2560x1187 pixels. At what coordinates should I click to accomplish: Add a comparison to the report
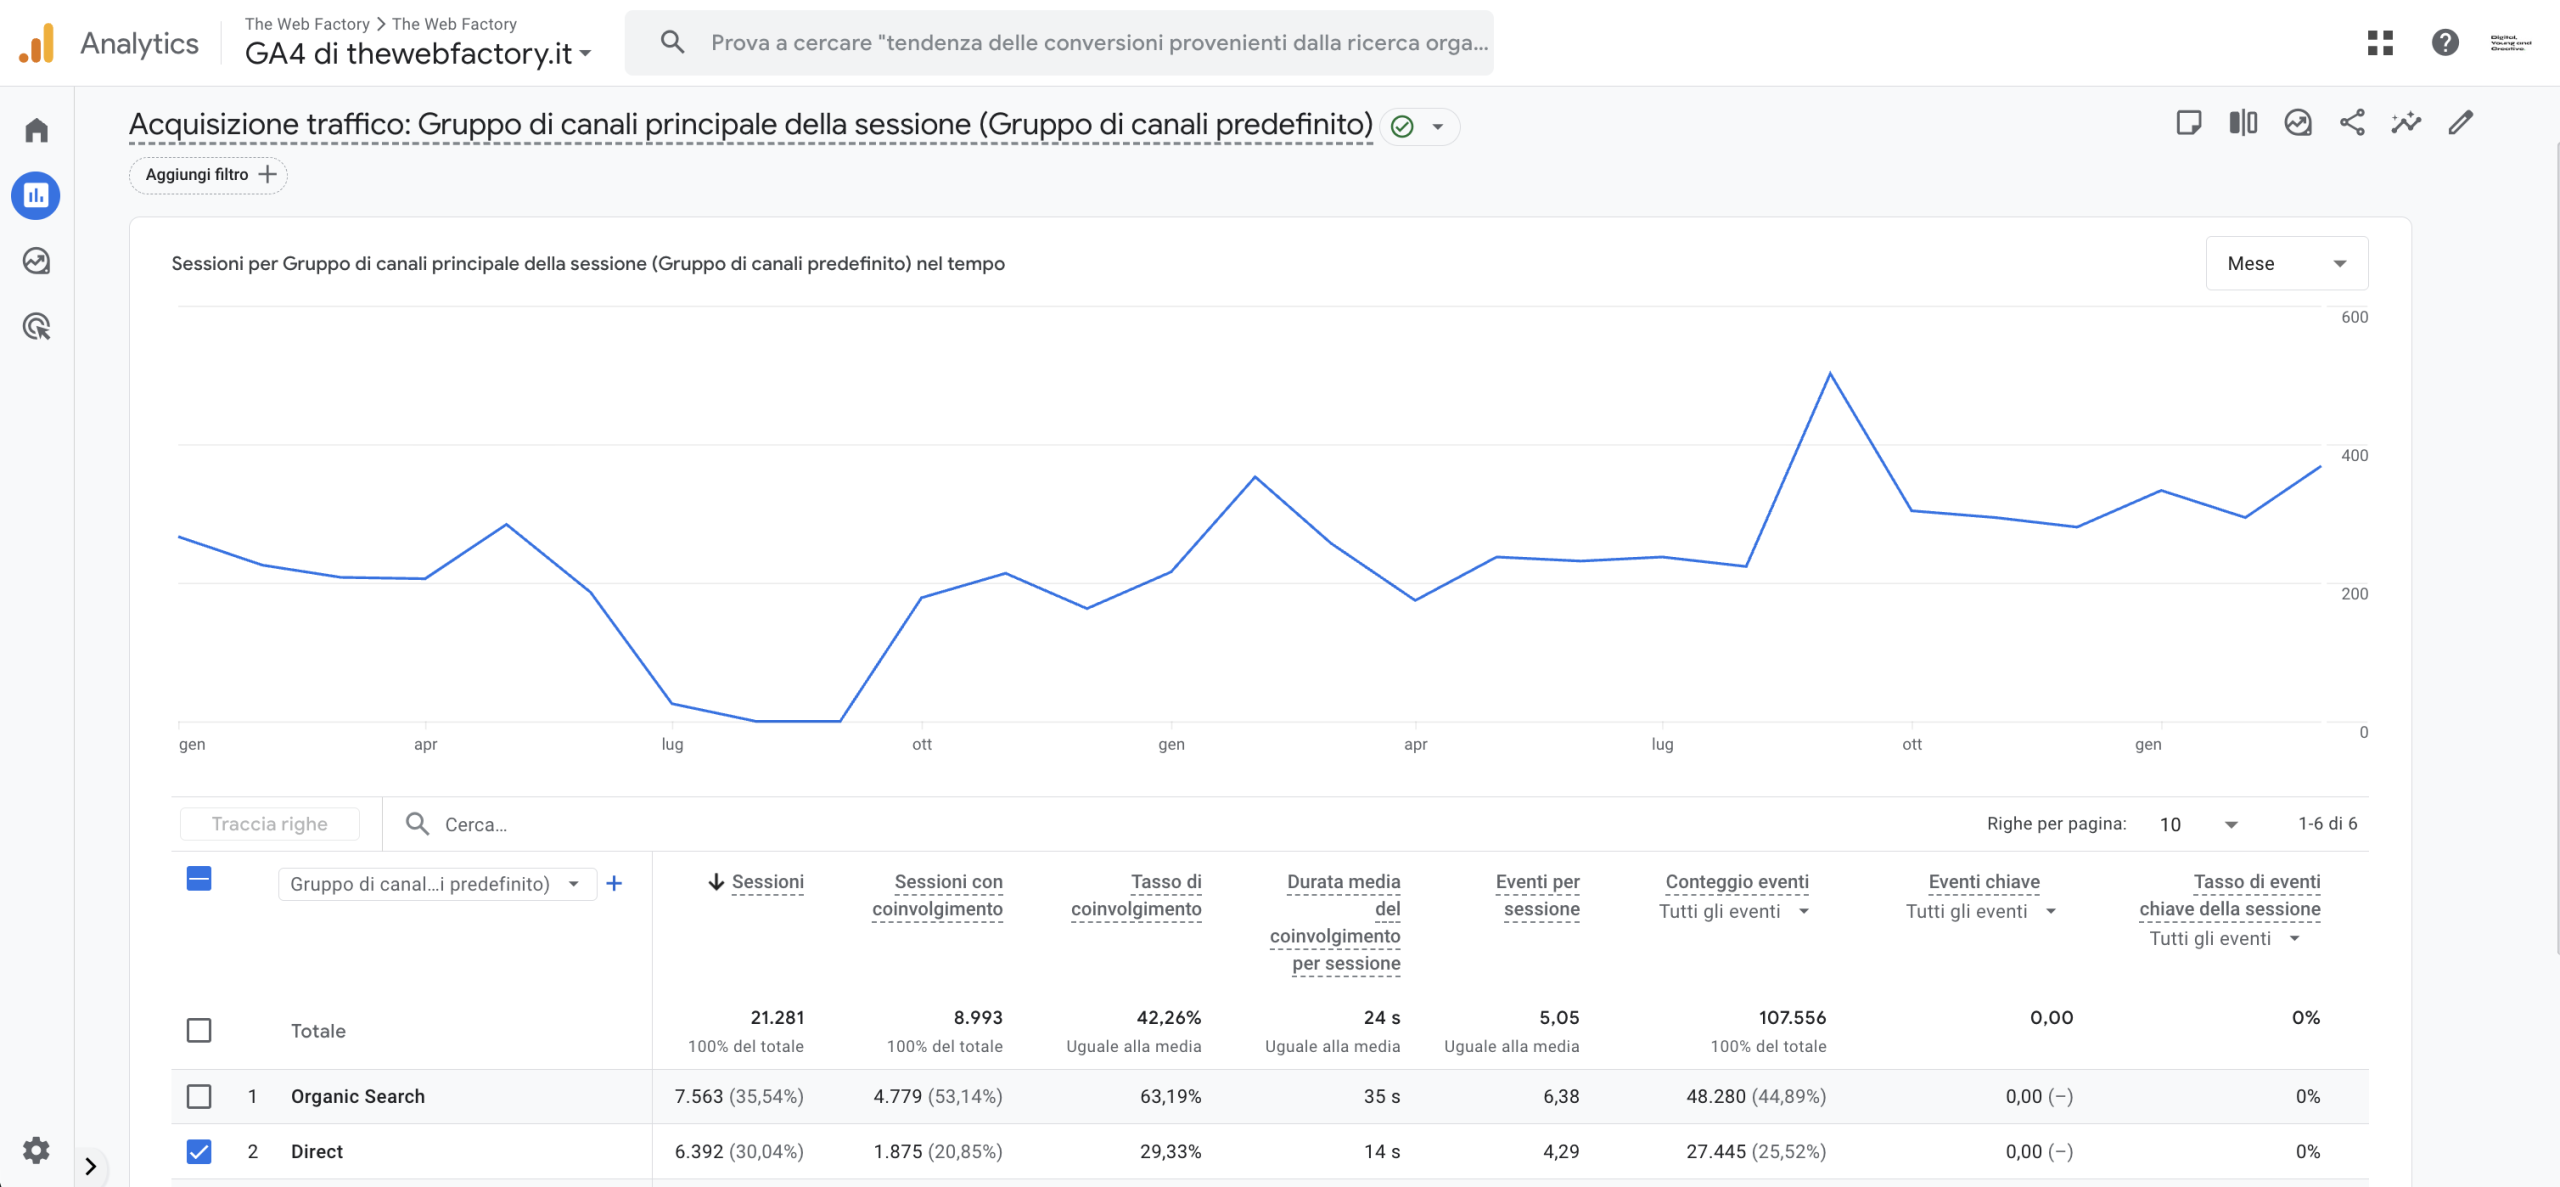[x=2242, y=122]
